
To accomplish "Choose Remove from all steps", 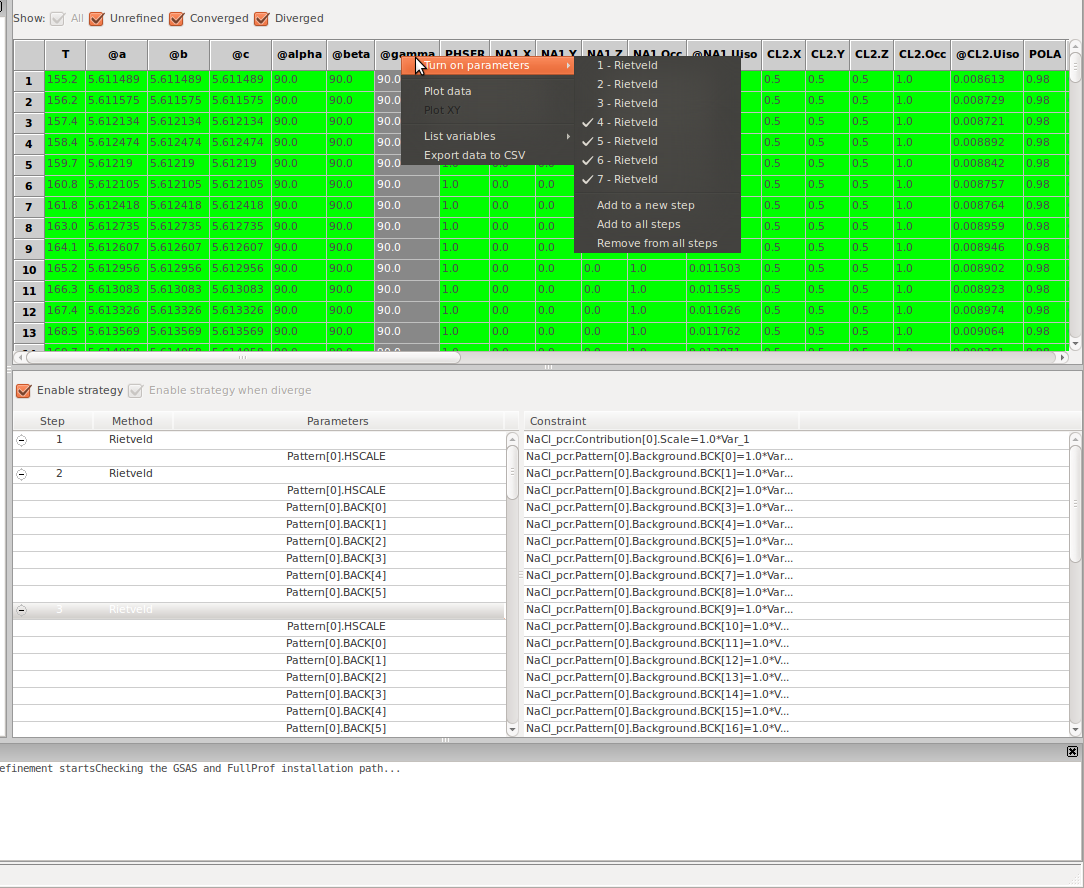I will click(x=657, y=243).
